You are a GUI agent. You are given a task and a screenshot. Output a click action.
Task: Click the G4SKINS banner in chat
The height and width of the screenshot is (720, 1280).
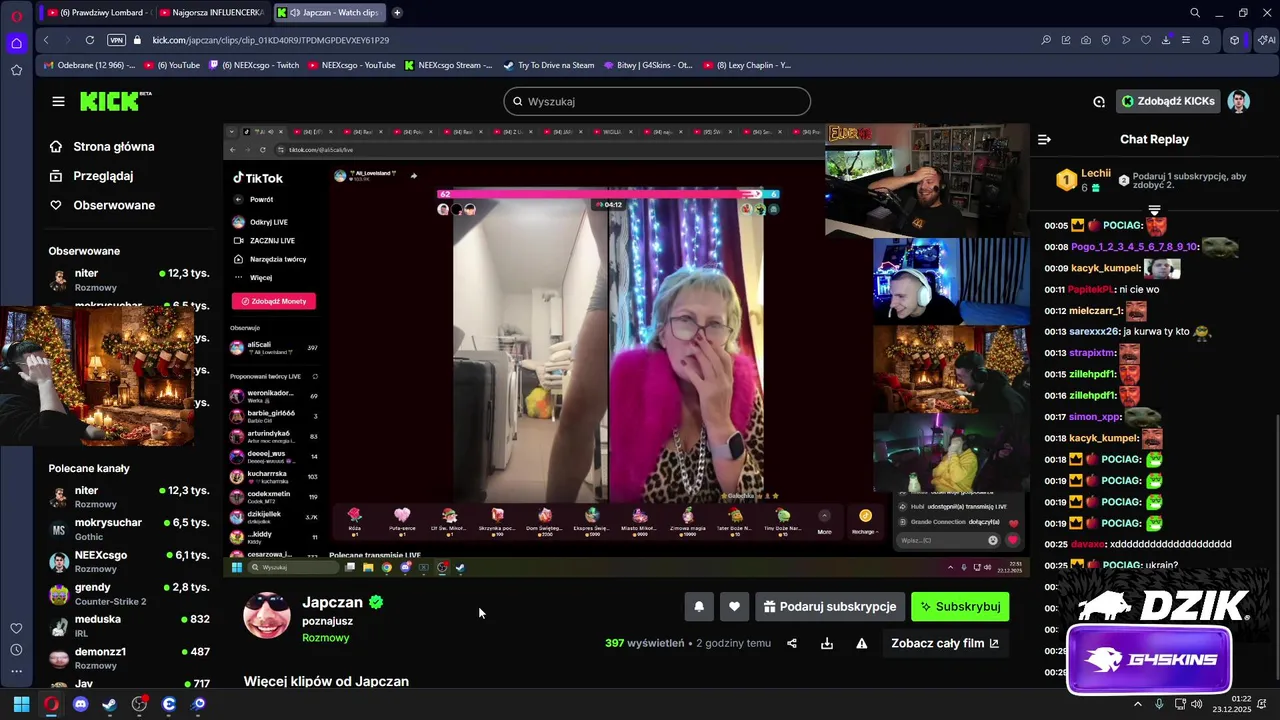tap(1149, 660)
